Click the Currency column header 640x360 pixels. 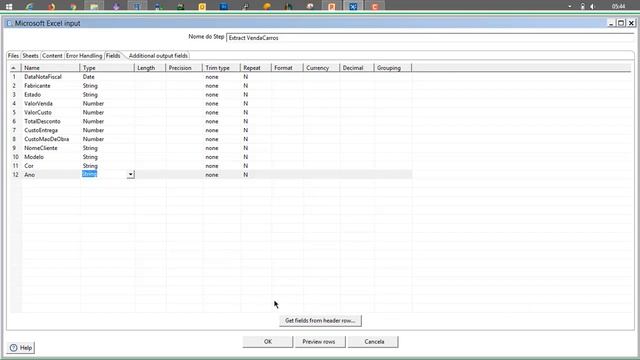point(321,68)
